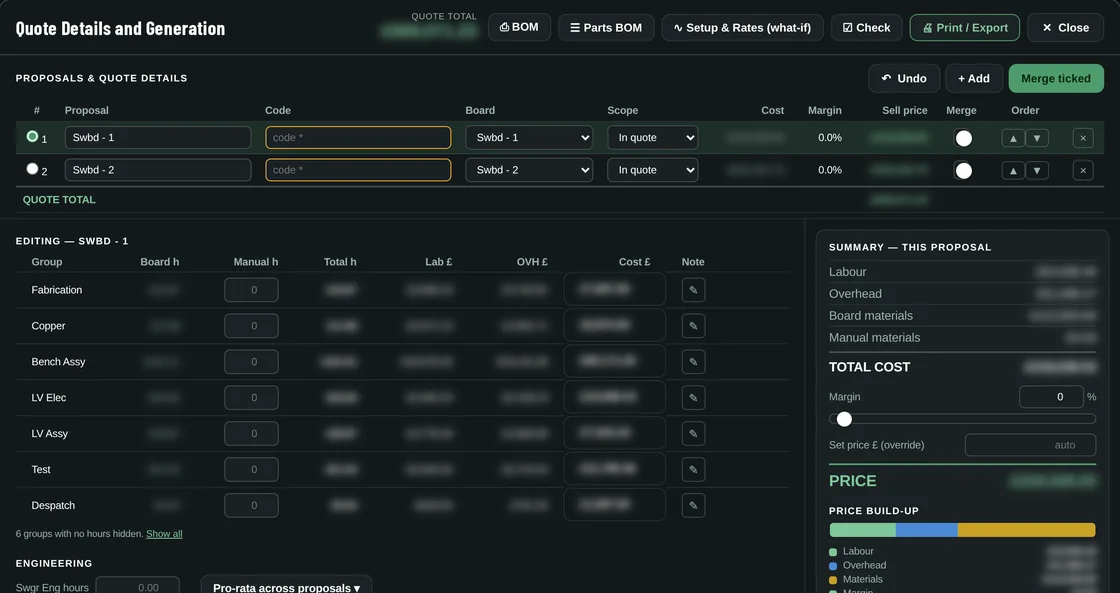Screen dimensions: 1120x593
Task: Click the QUOTE TOTAL row label
Action: (x=59, y=199)
